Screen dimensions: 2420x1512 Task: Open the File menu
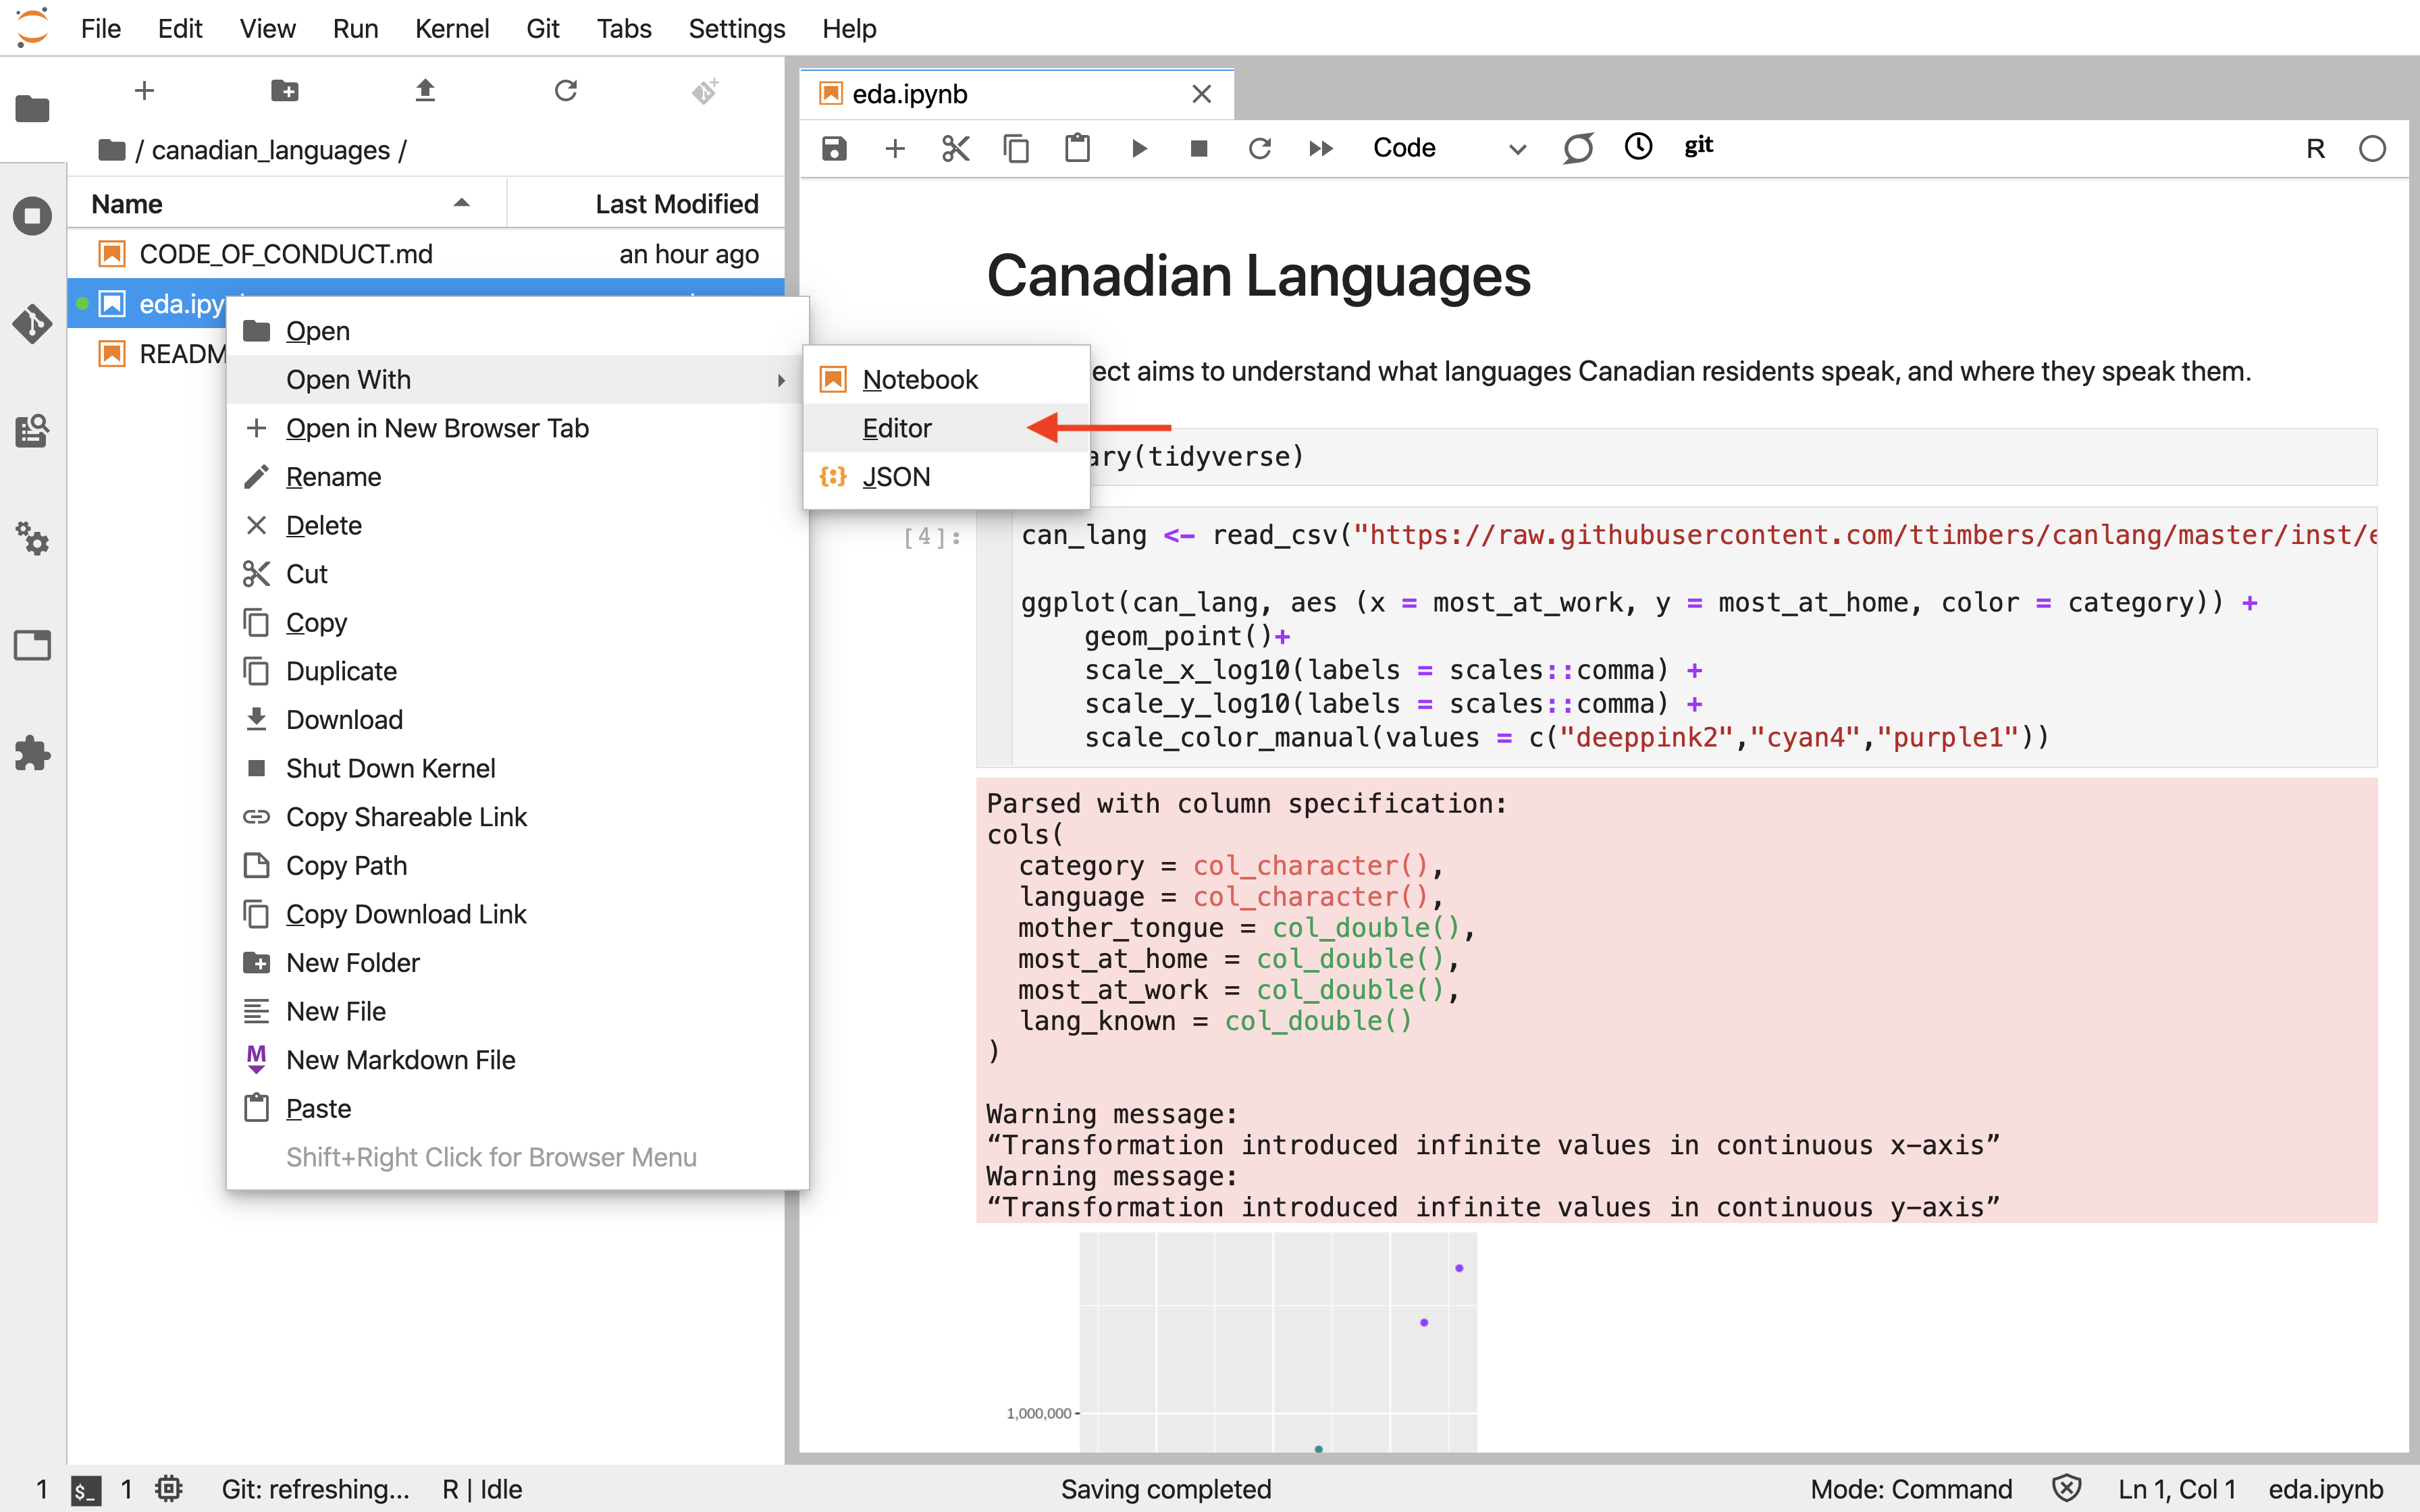(x=100, y=28)
